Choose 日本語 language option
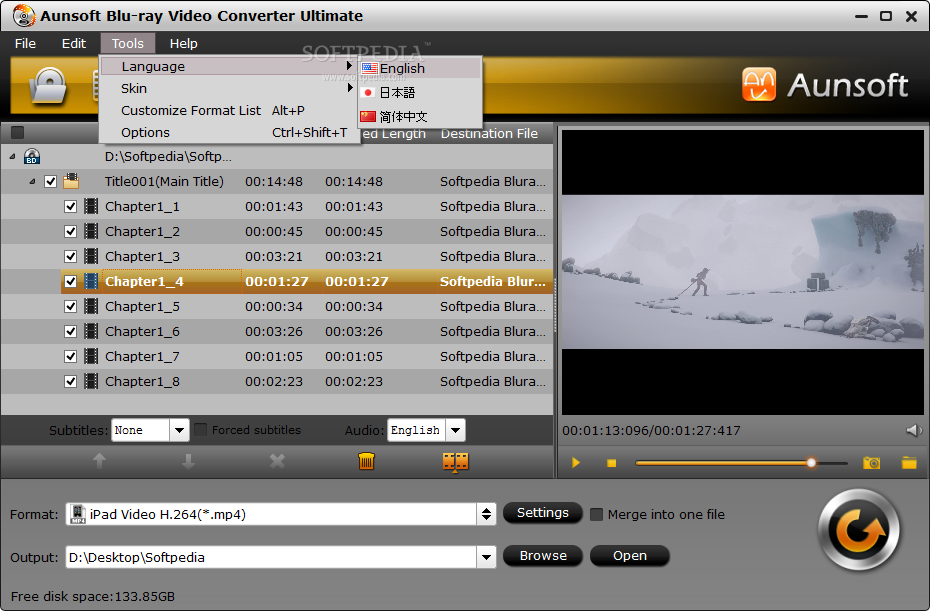The height and width of the screenshot is (611, 930). [x=420, y=93]
